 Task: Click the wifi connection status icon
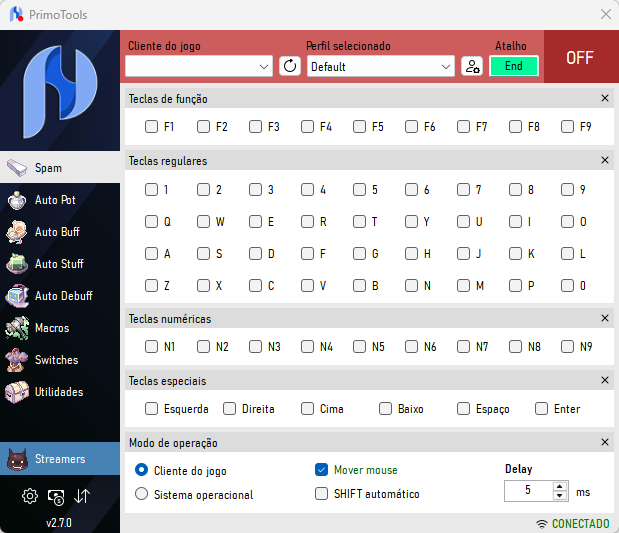click(x=542, y=524)
